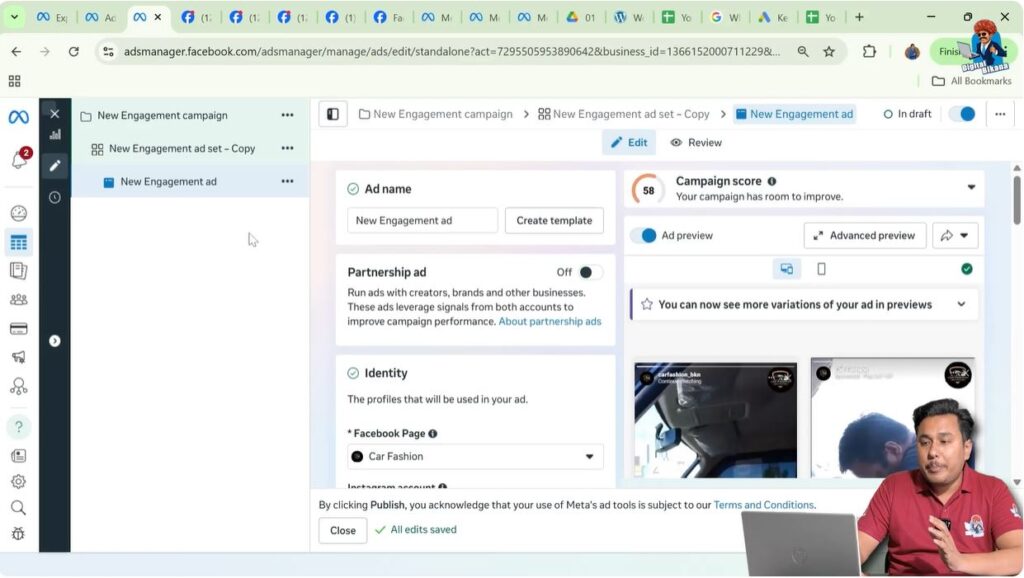Open Ads reporting icon in sidebar

click(x=19, y=270)
